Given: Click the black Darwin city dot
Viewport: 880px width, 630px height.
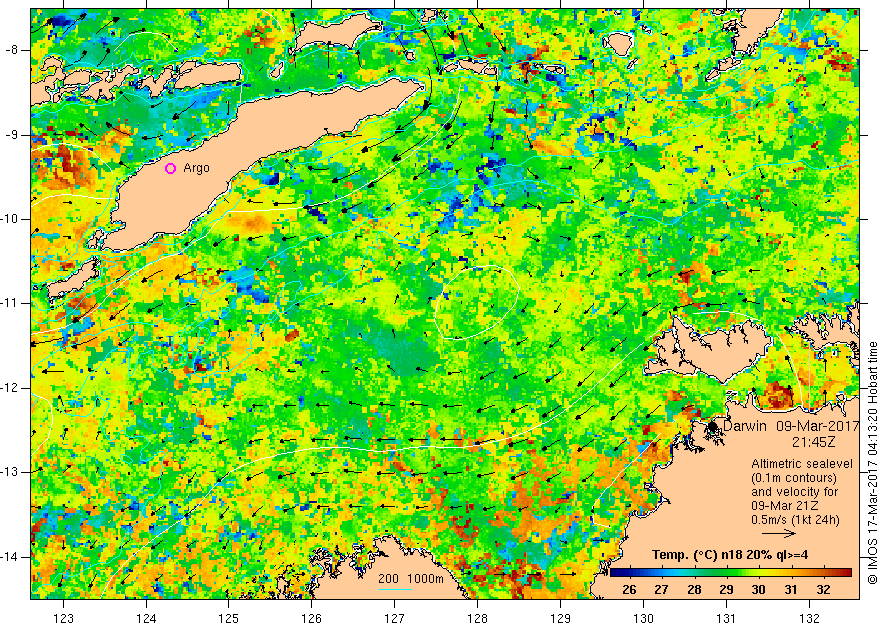Looking at the screenshot, I should (x=712, y=427).
